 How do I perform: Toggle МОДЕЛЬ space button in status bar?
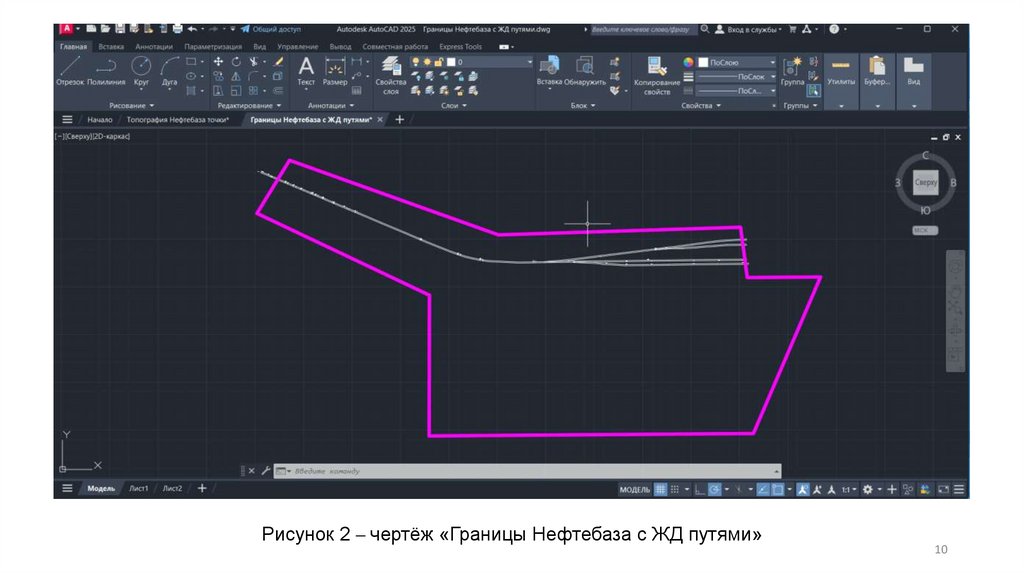(634, 489)
